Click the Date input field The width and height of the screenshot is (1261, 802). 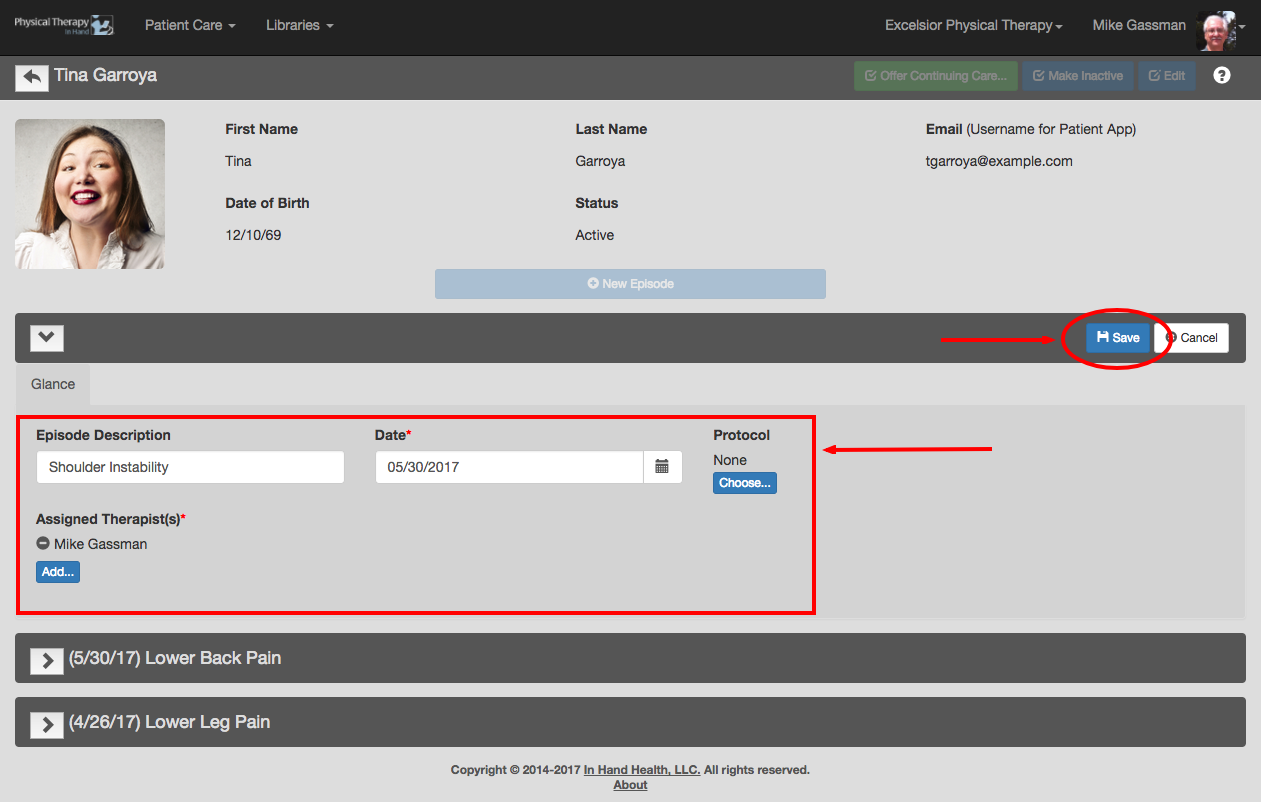509,467
